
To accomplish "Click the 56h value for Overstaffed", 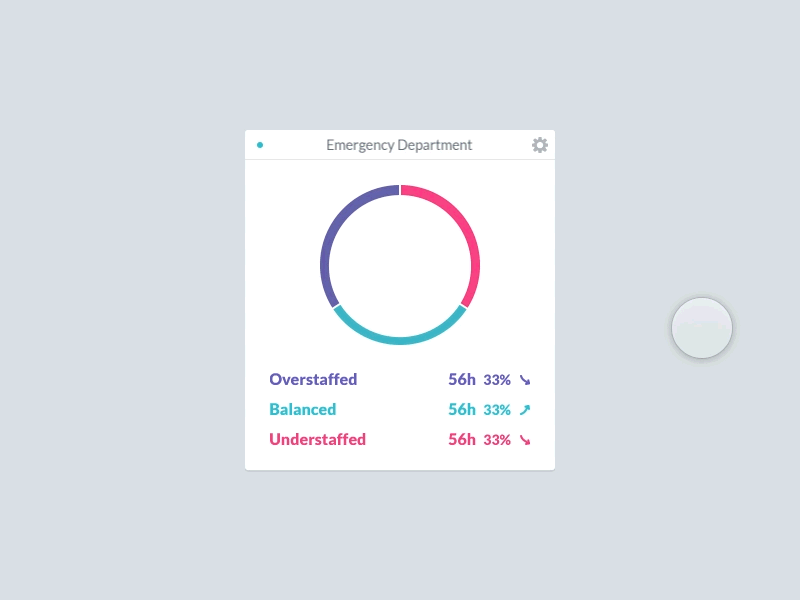I will coord(462,379).
